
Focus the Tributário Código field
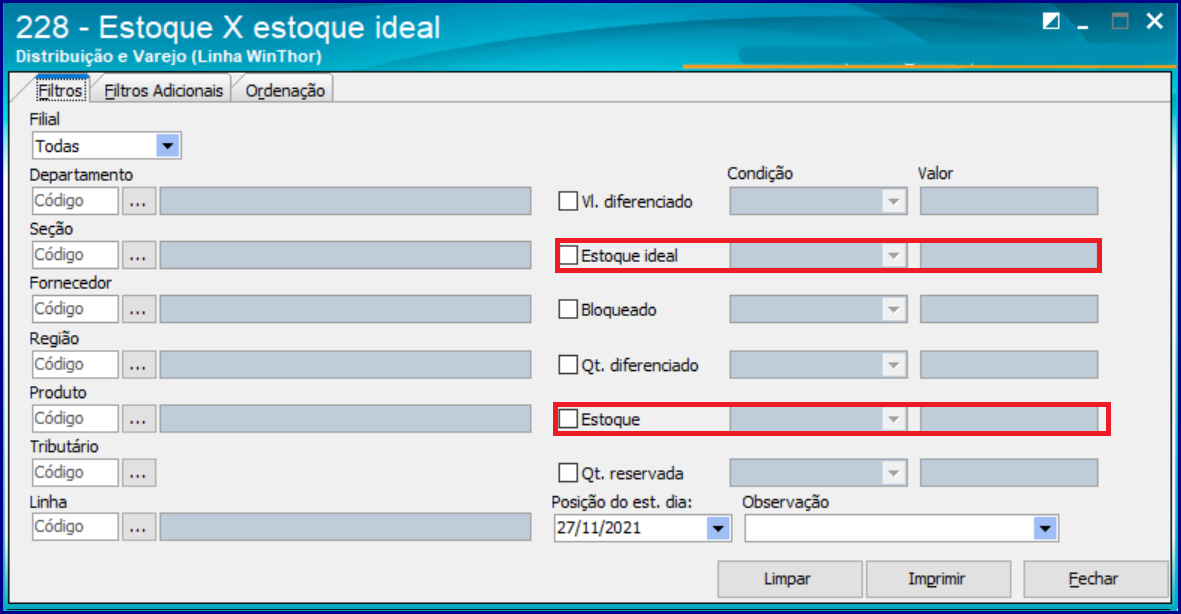(75, 473)
